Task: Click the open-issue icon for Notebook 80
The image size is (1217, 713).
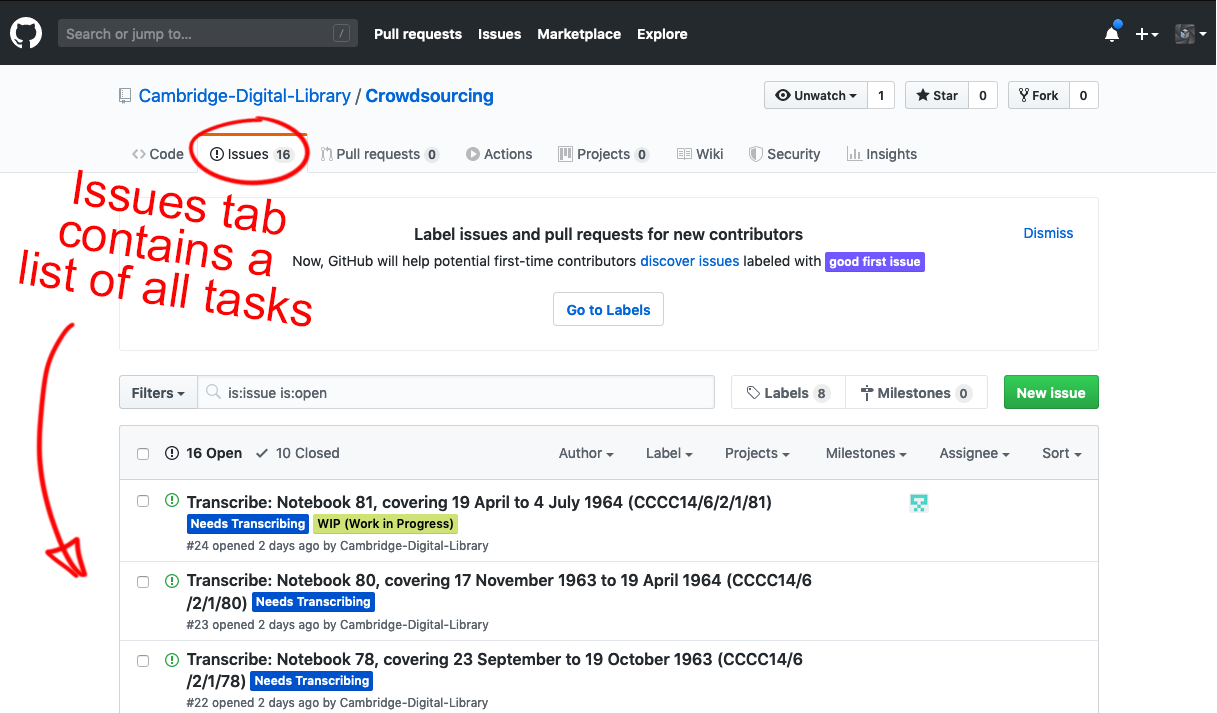Action: pyautogui.click(x=171, y=580)
